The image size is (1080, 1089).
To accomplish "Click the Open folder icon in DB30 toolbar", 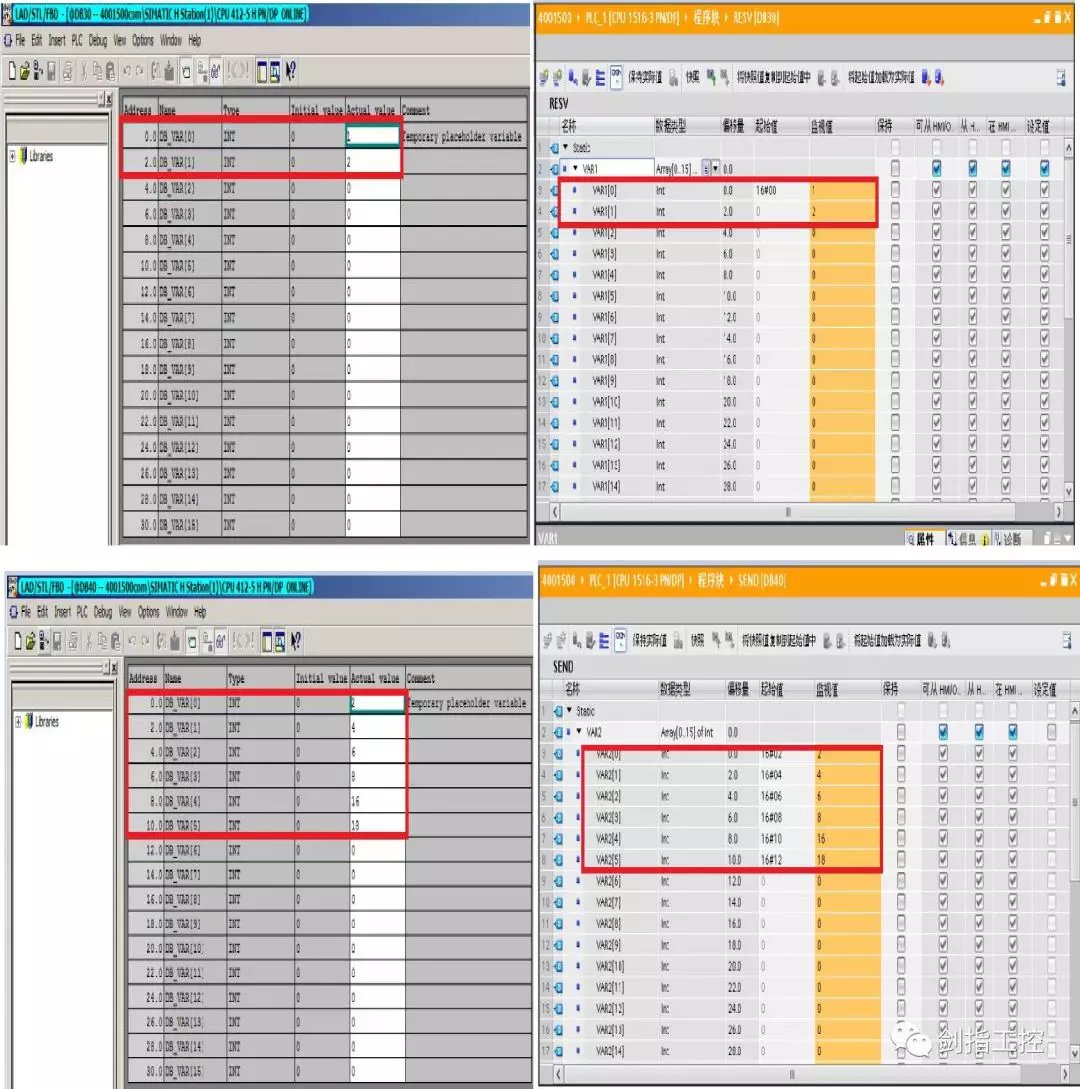I will (x=26, y=71).
